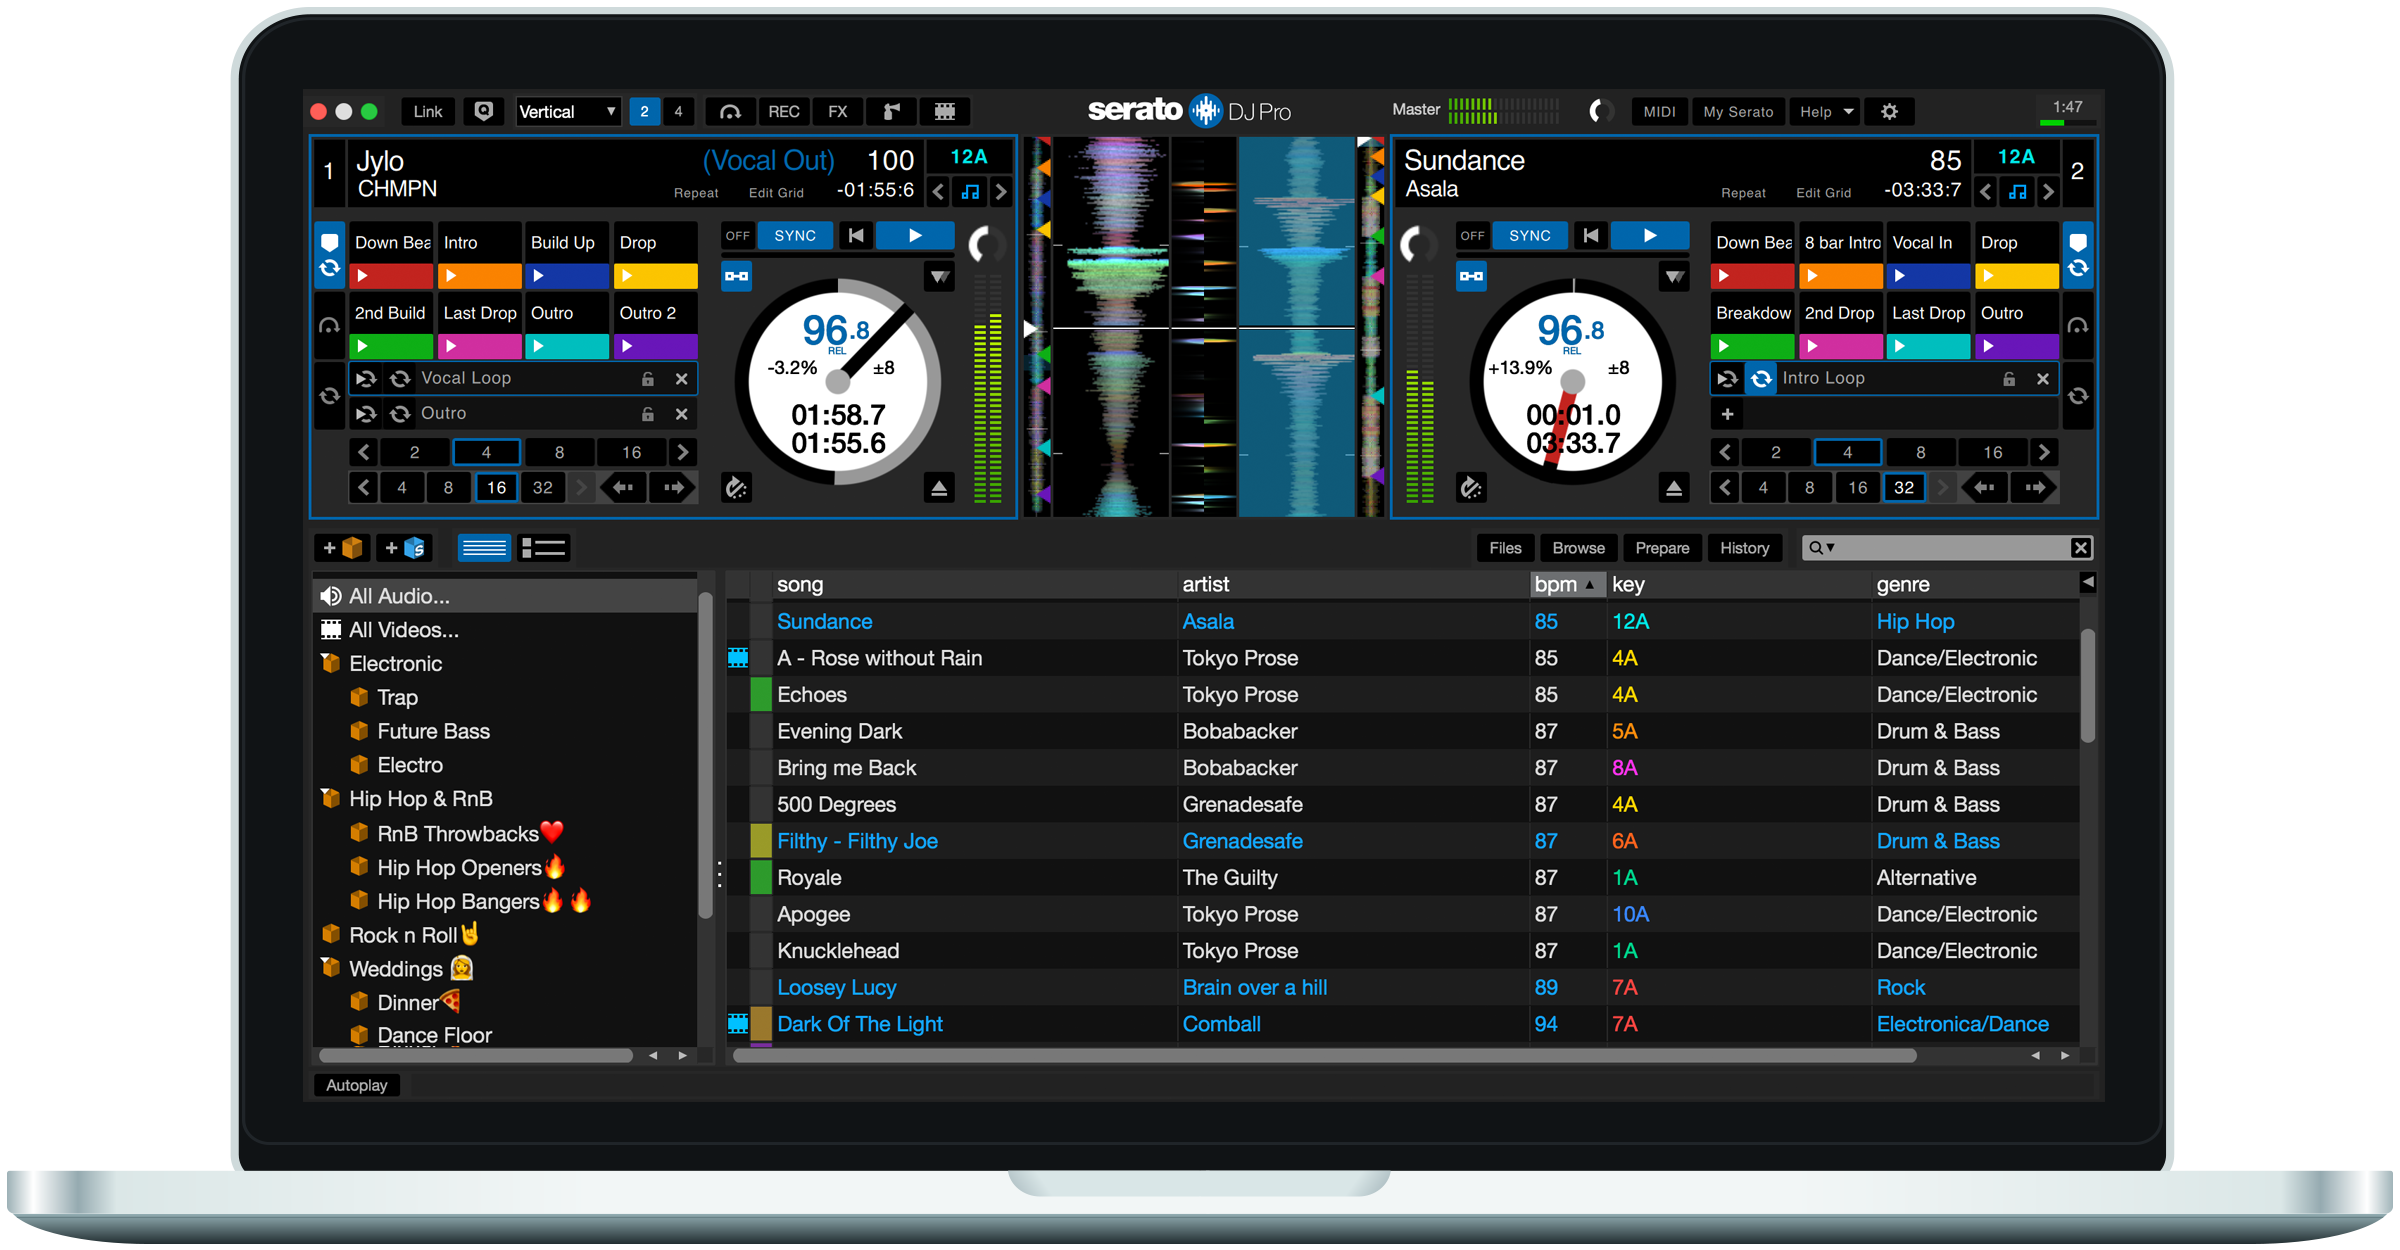Screen dimensions: 2400x1250
Task: Play deck 1 with the play button
Action: click(x=915, y=236)
